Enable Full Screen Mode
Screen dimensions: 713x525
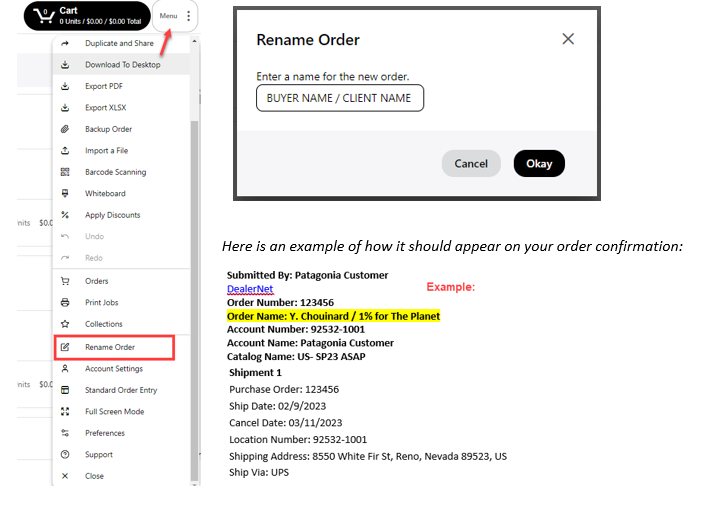tap(115, 411)
